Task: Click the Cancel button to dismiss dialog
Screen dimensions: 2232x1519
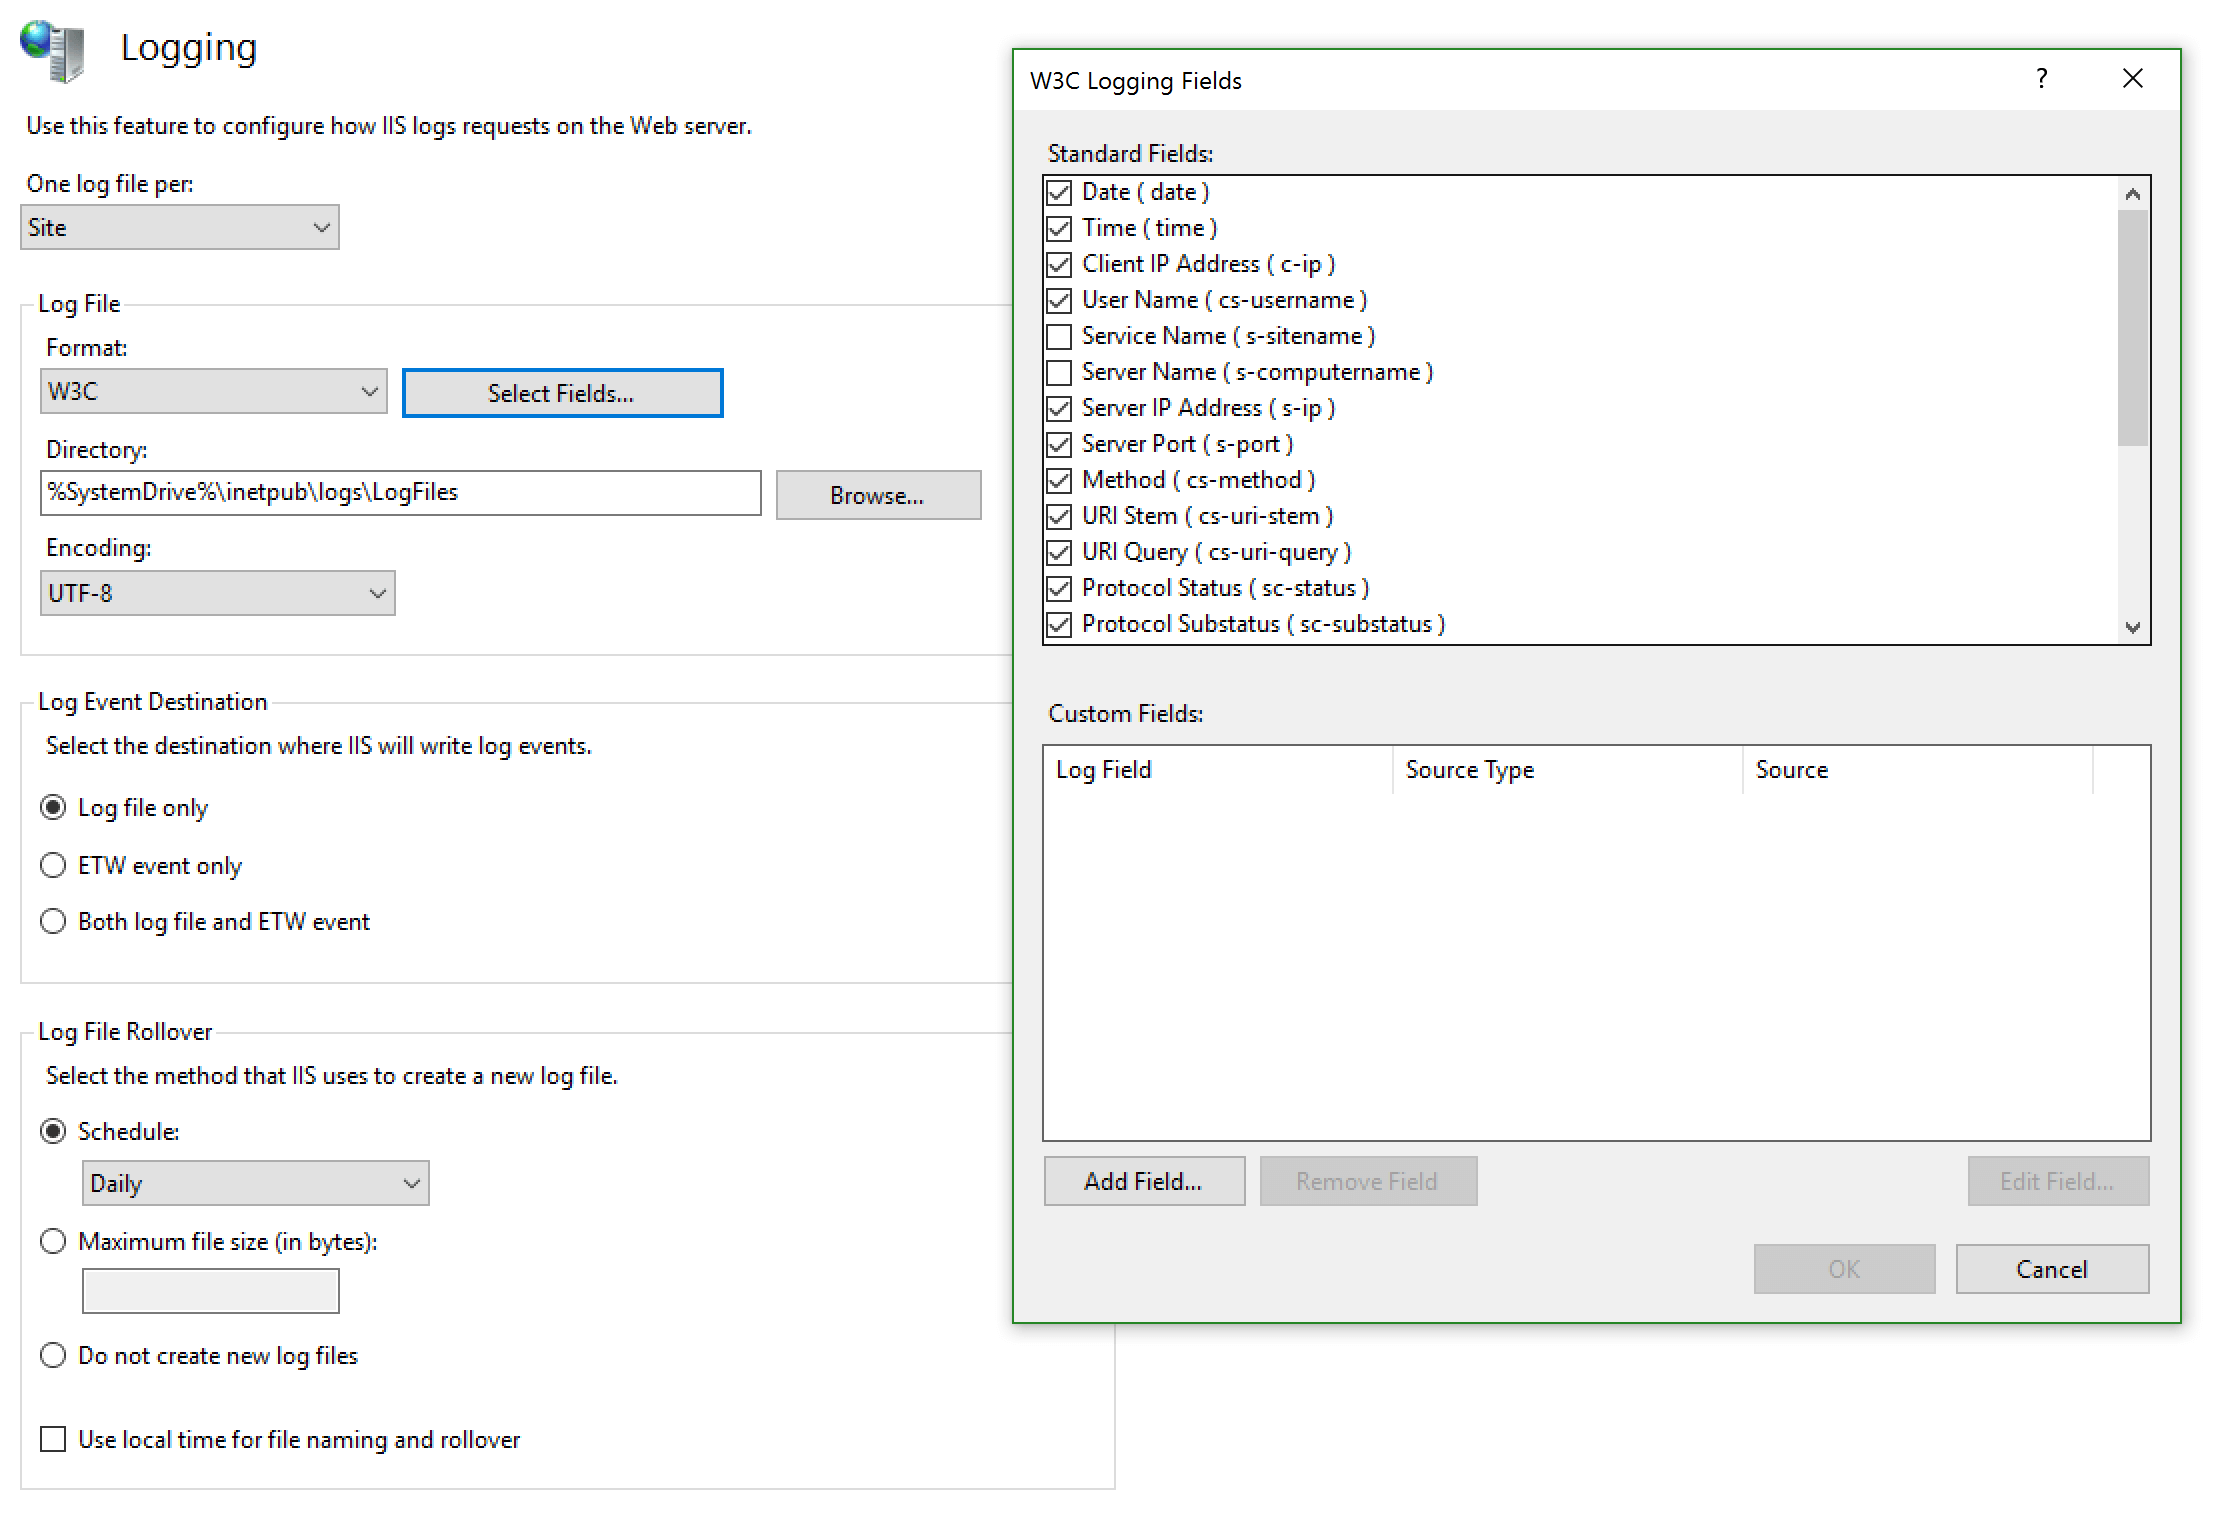Action: click(x=2049, y=1268)
